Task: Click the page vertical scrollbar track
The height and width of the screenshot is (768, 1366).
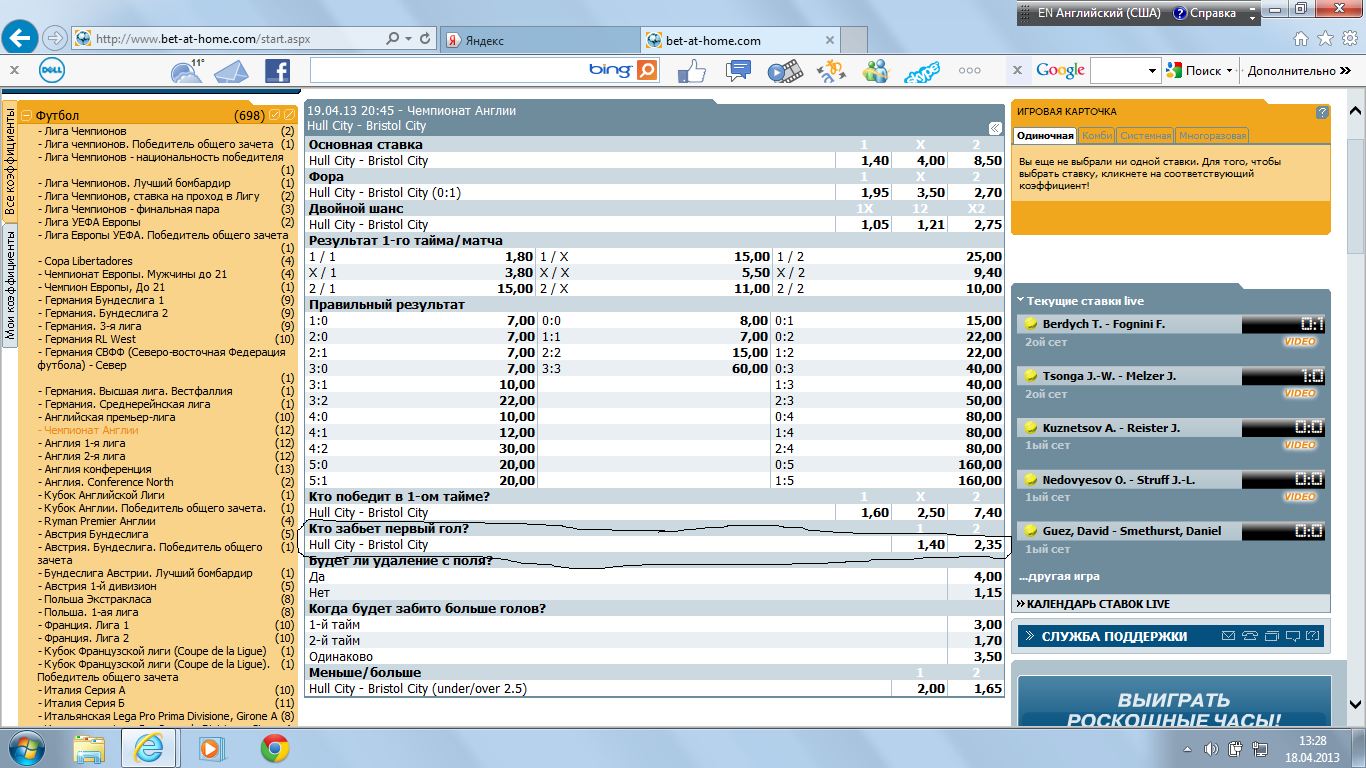Action: pyautogui.click(x=1356, y=450)
